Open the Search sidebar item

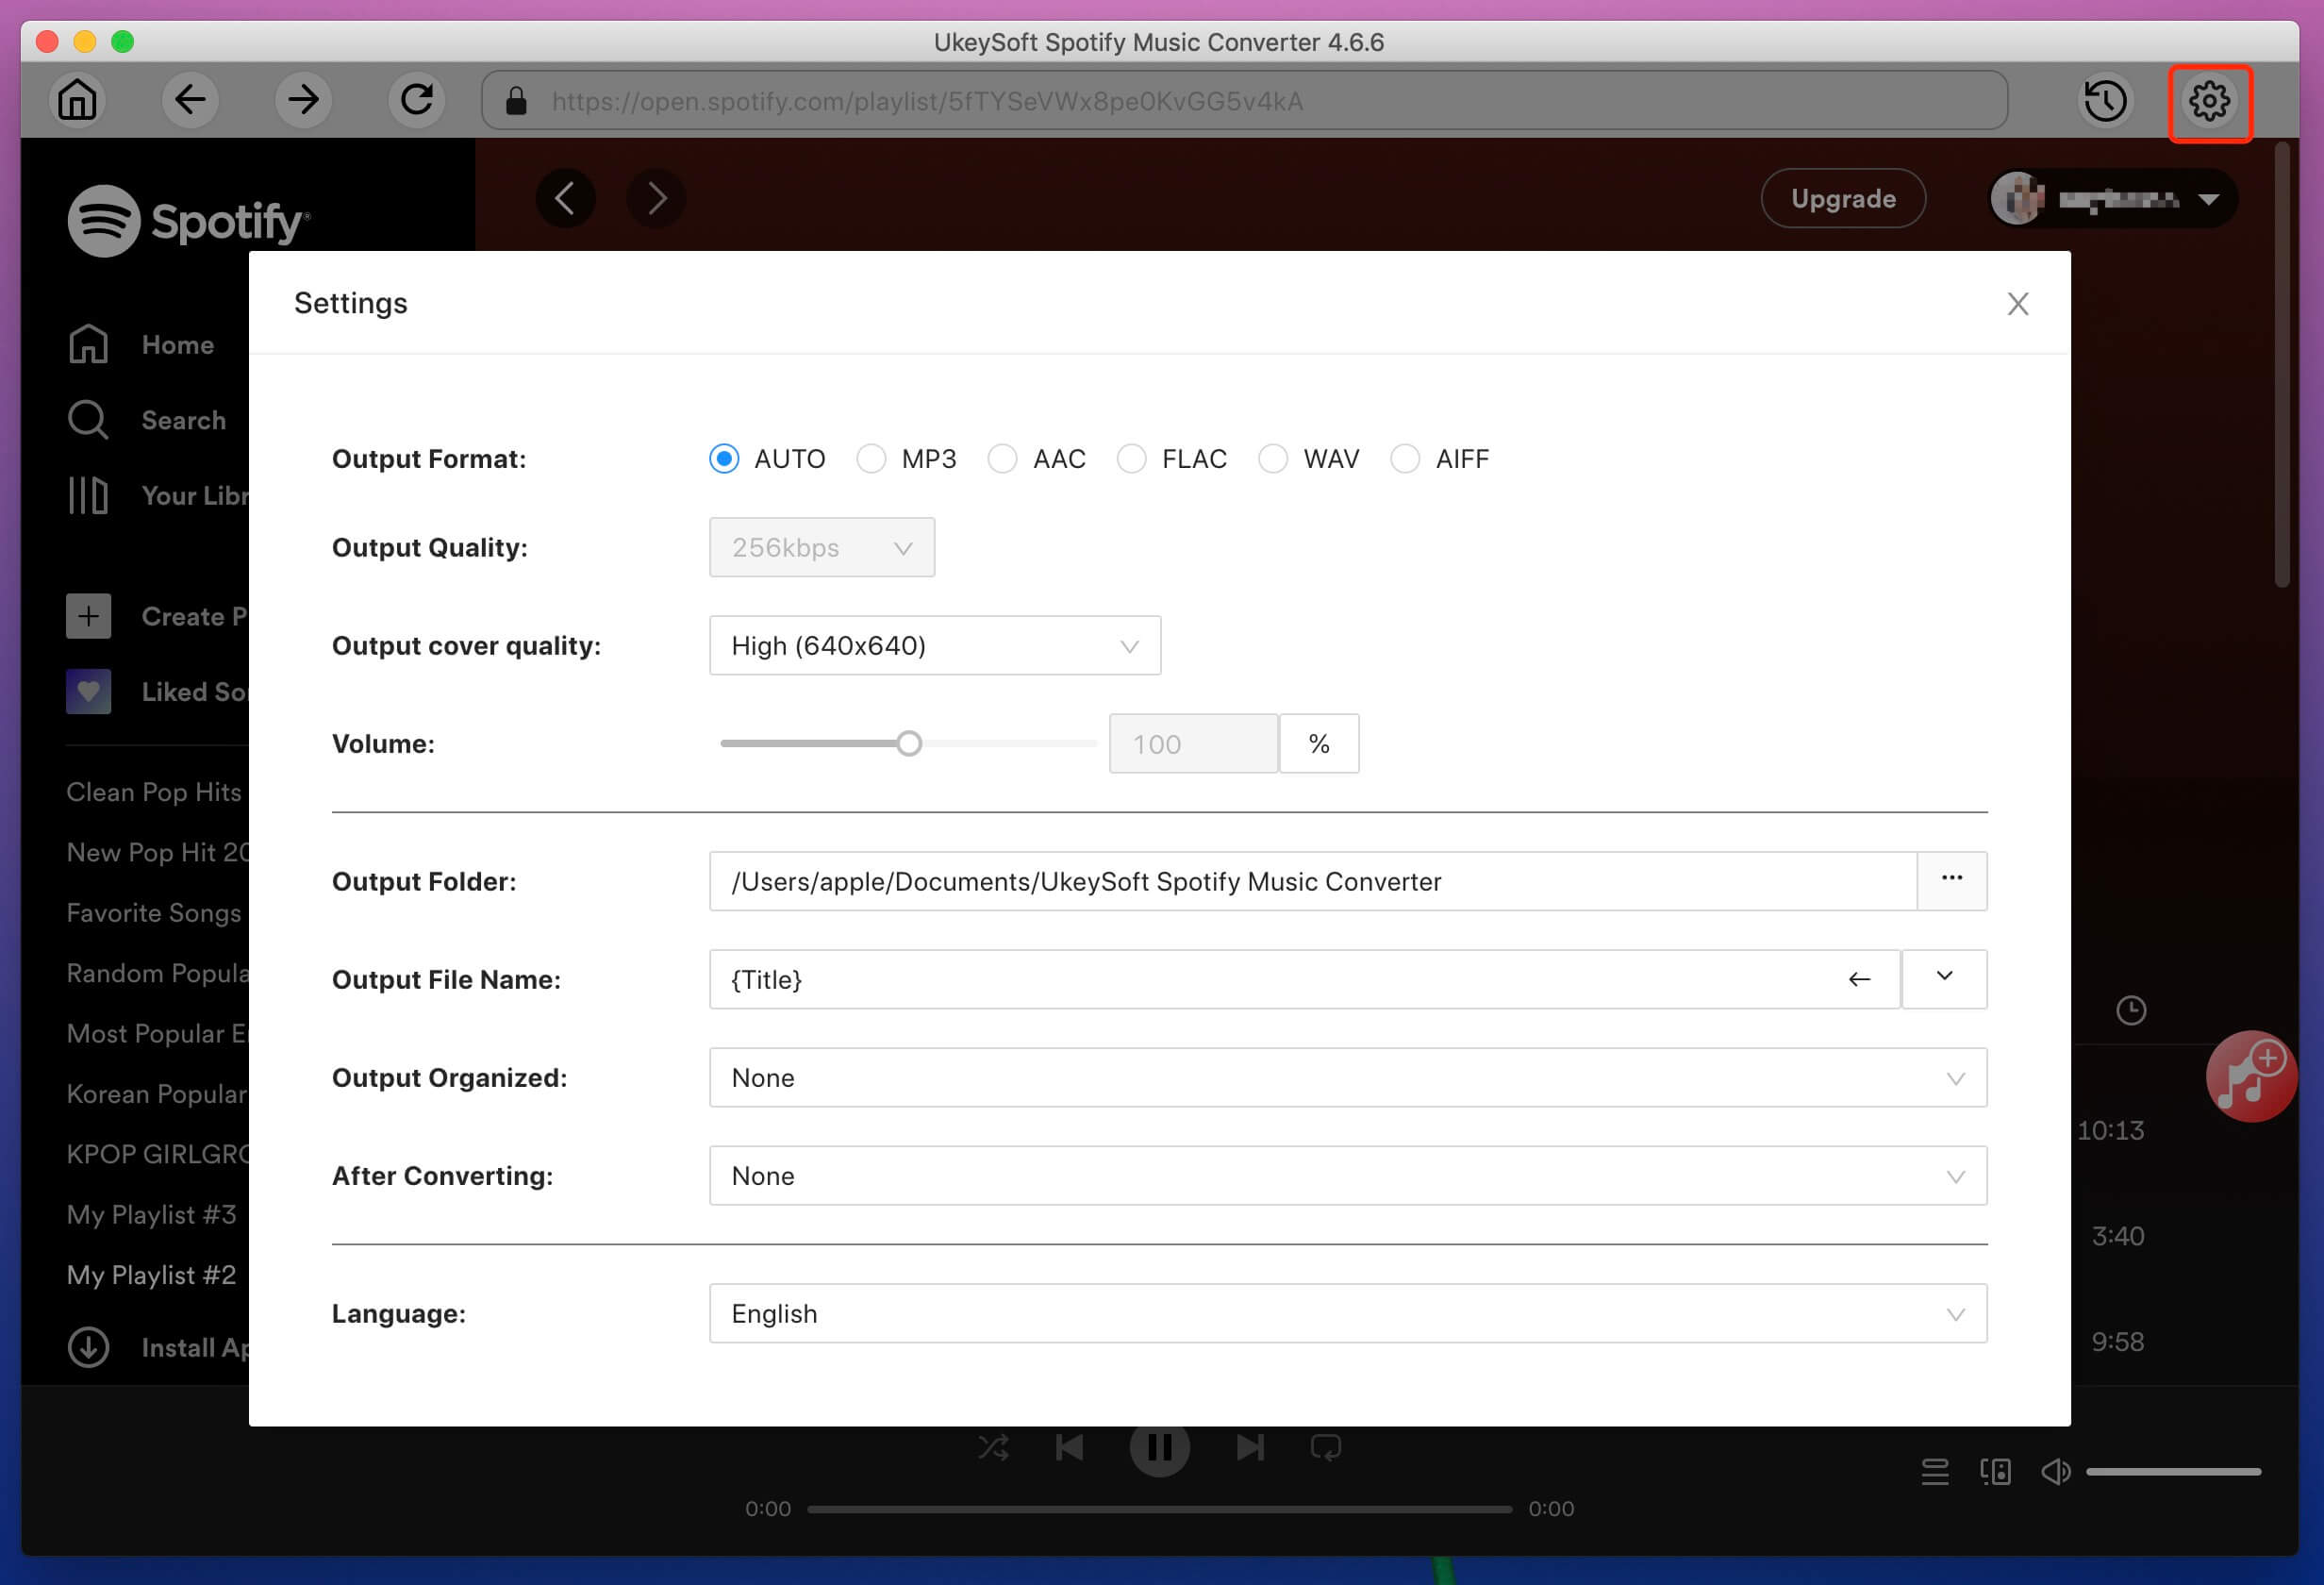click(184, 421)
